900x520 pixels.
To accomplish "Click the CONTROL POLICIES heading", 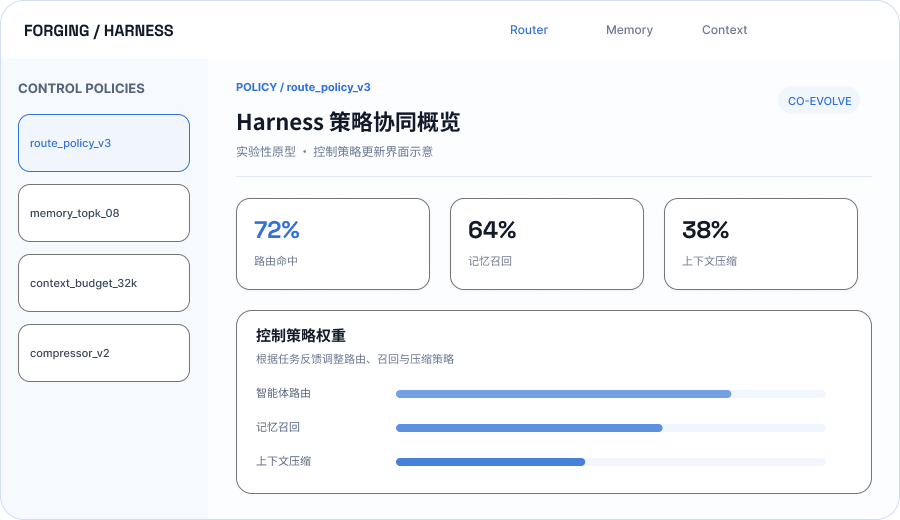I will (82, 88).
